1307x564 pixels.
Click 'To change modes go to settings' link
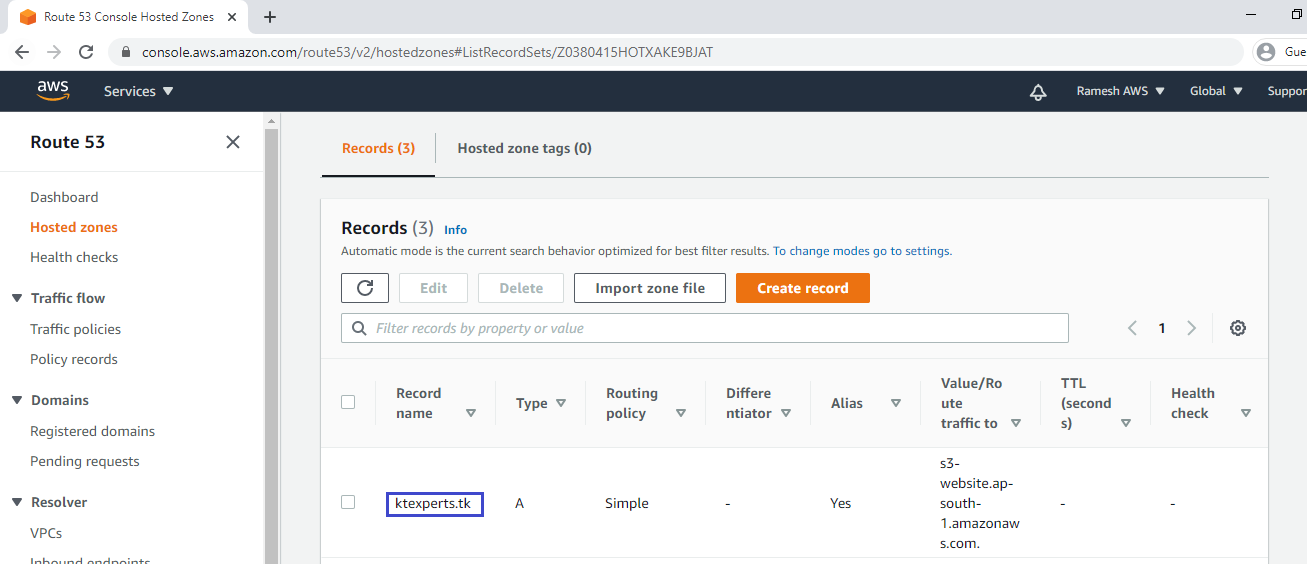click(x=862, y=251)
